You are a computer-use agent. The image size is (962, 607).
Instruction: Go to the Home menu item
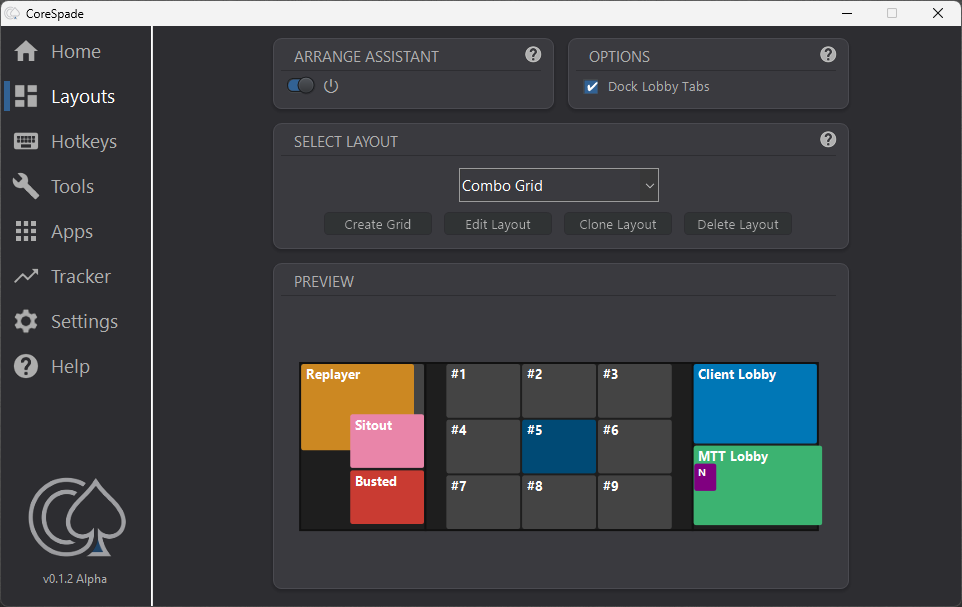tap(76, 52)
